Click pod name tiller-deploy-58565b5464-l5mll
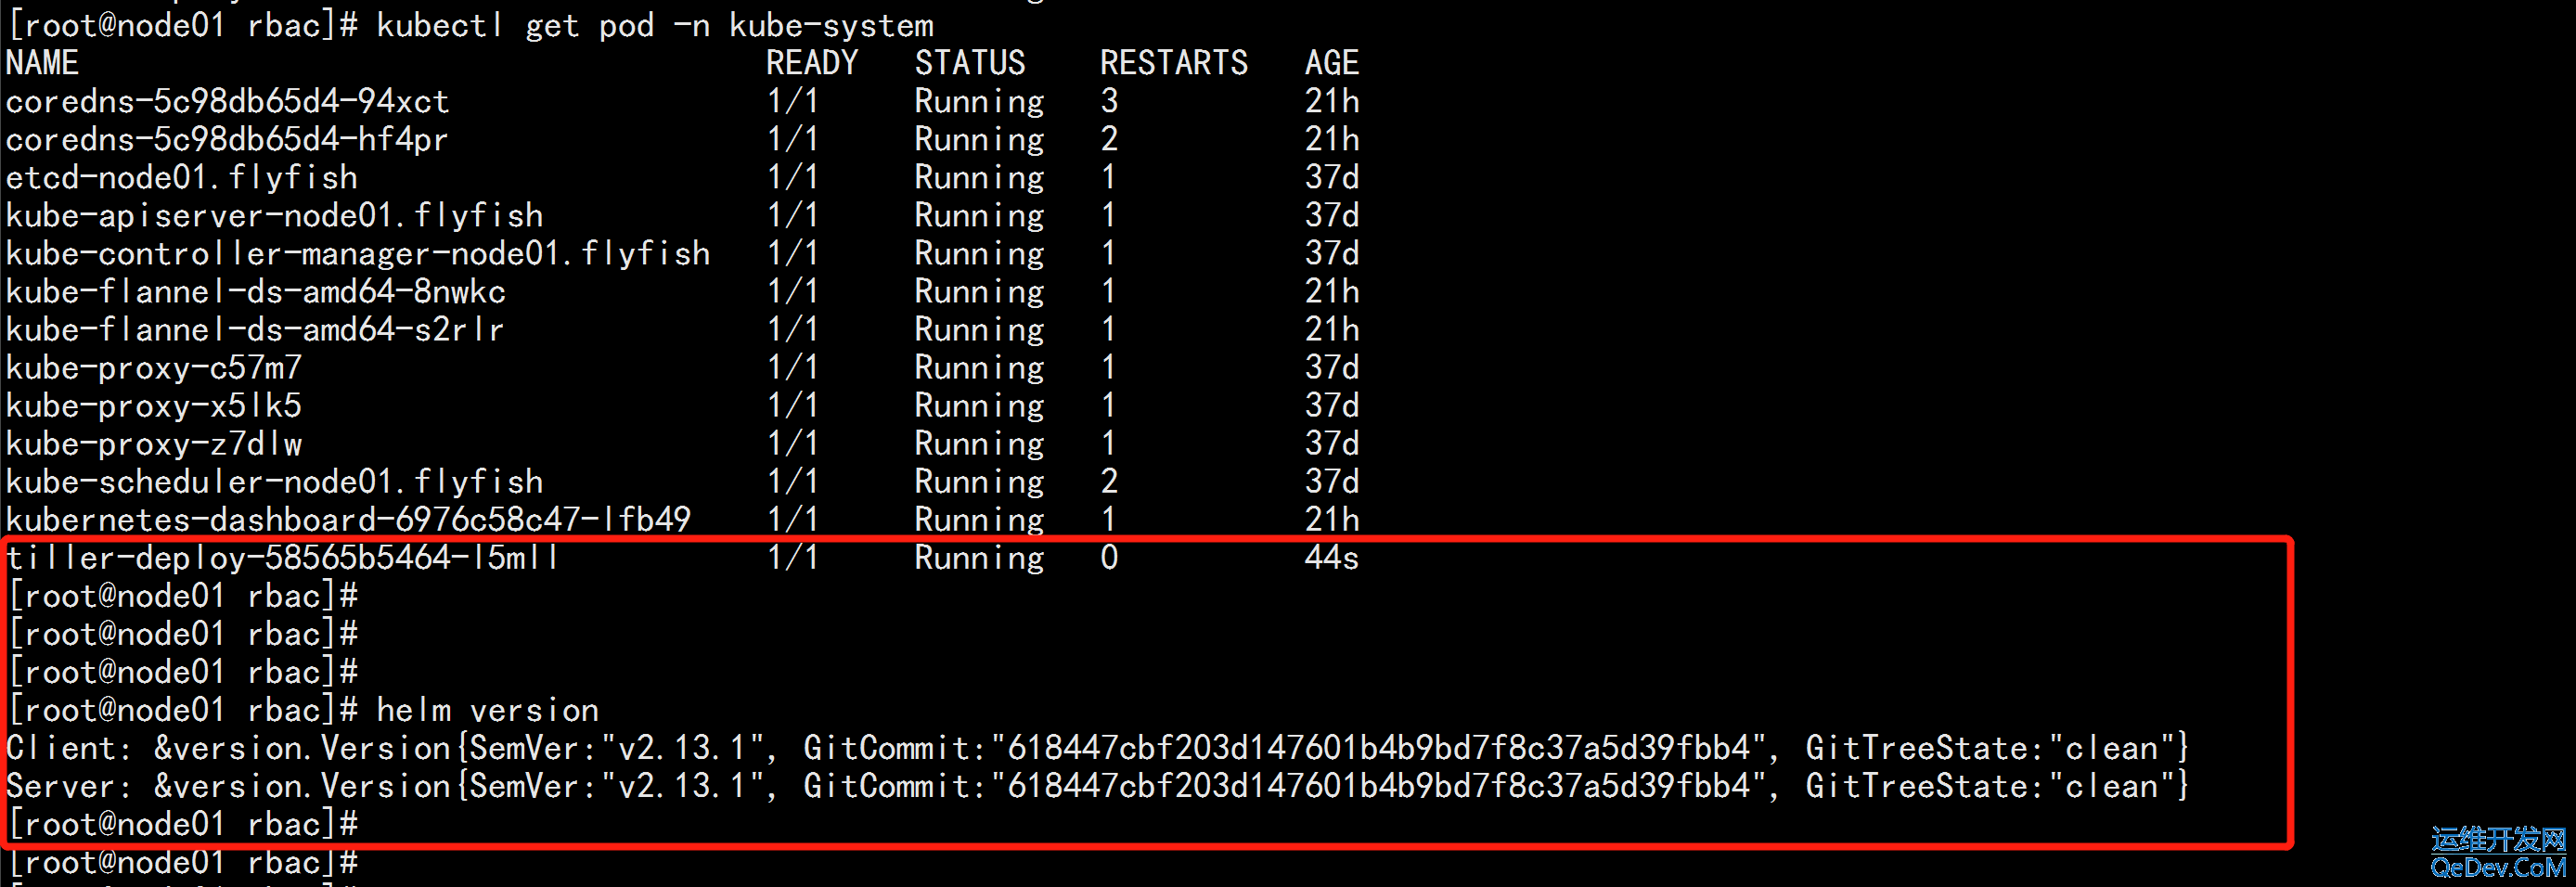2576x887 pixels. coord(283,557)
